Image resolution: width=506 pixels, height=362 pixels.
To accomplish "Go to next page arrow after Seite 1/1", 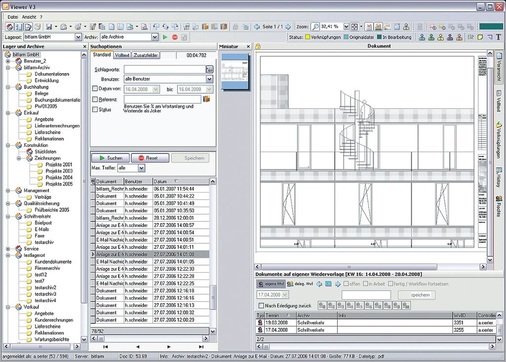I will click(x=288, y=27).
